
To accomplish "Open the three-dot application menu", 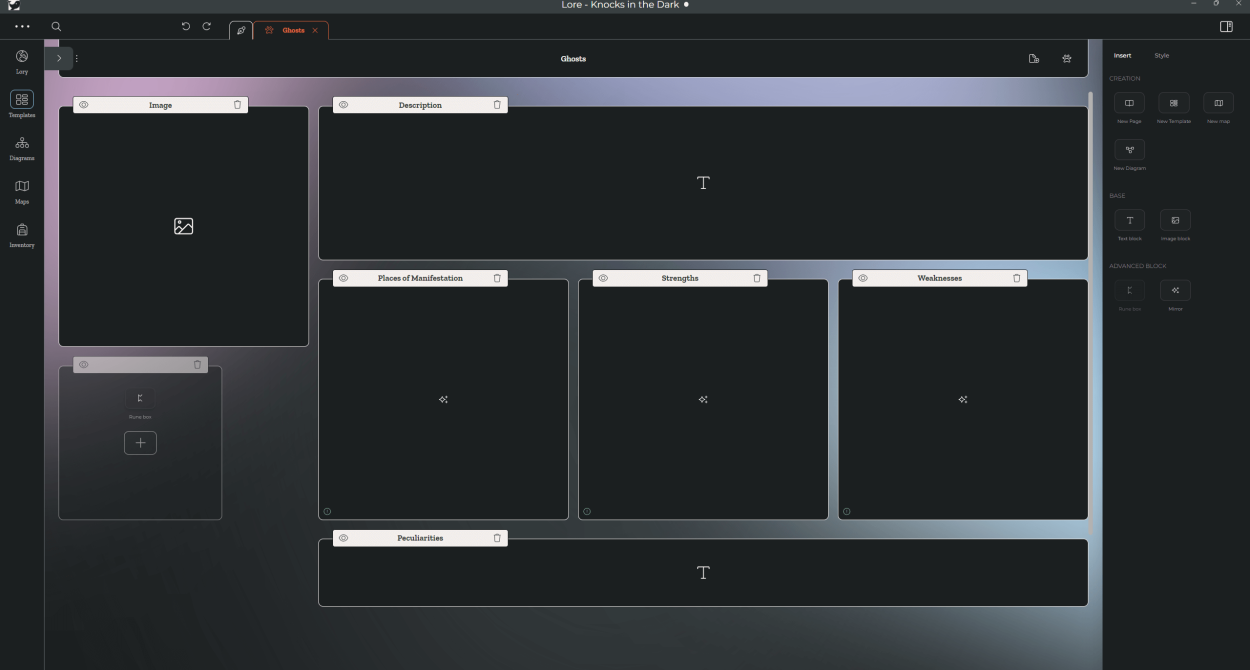I will tap(22, 27).
